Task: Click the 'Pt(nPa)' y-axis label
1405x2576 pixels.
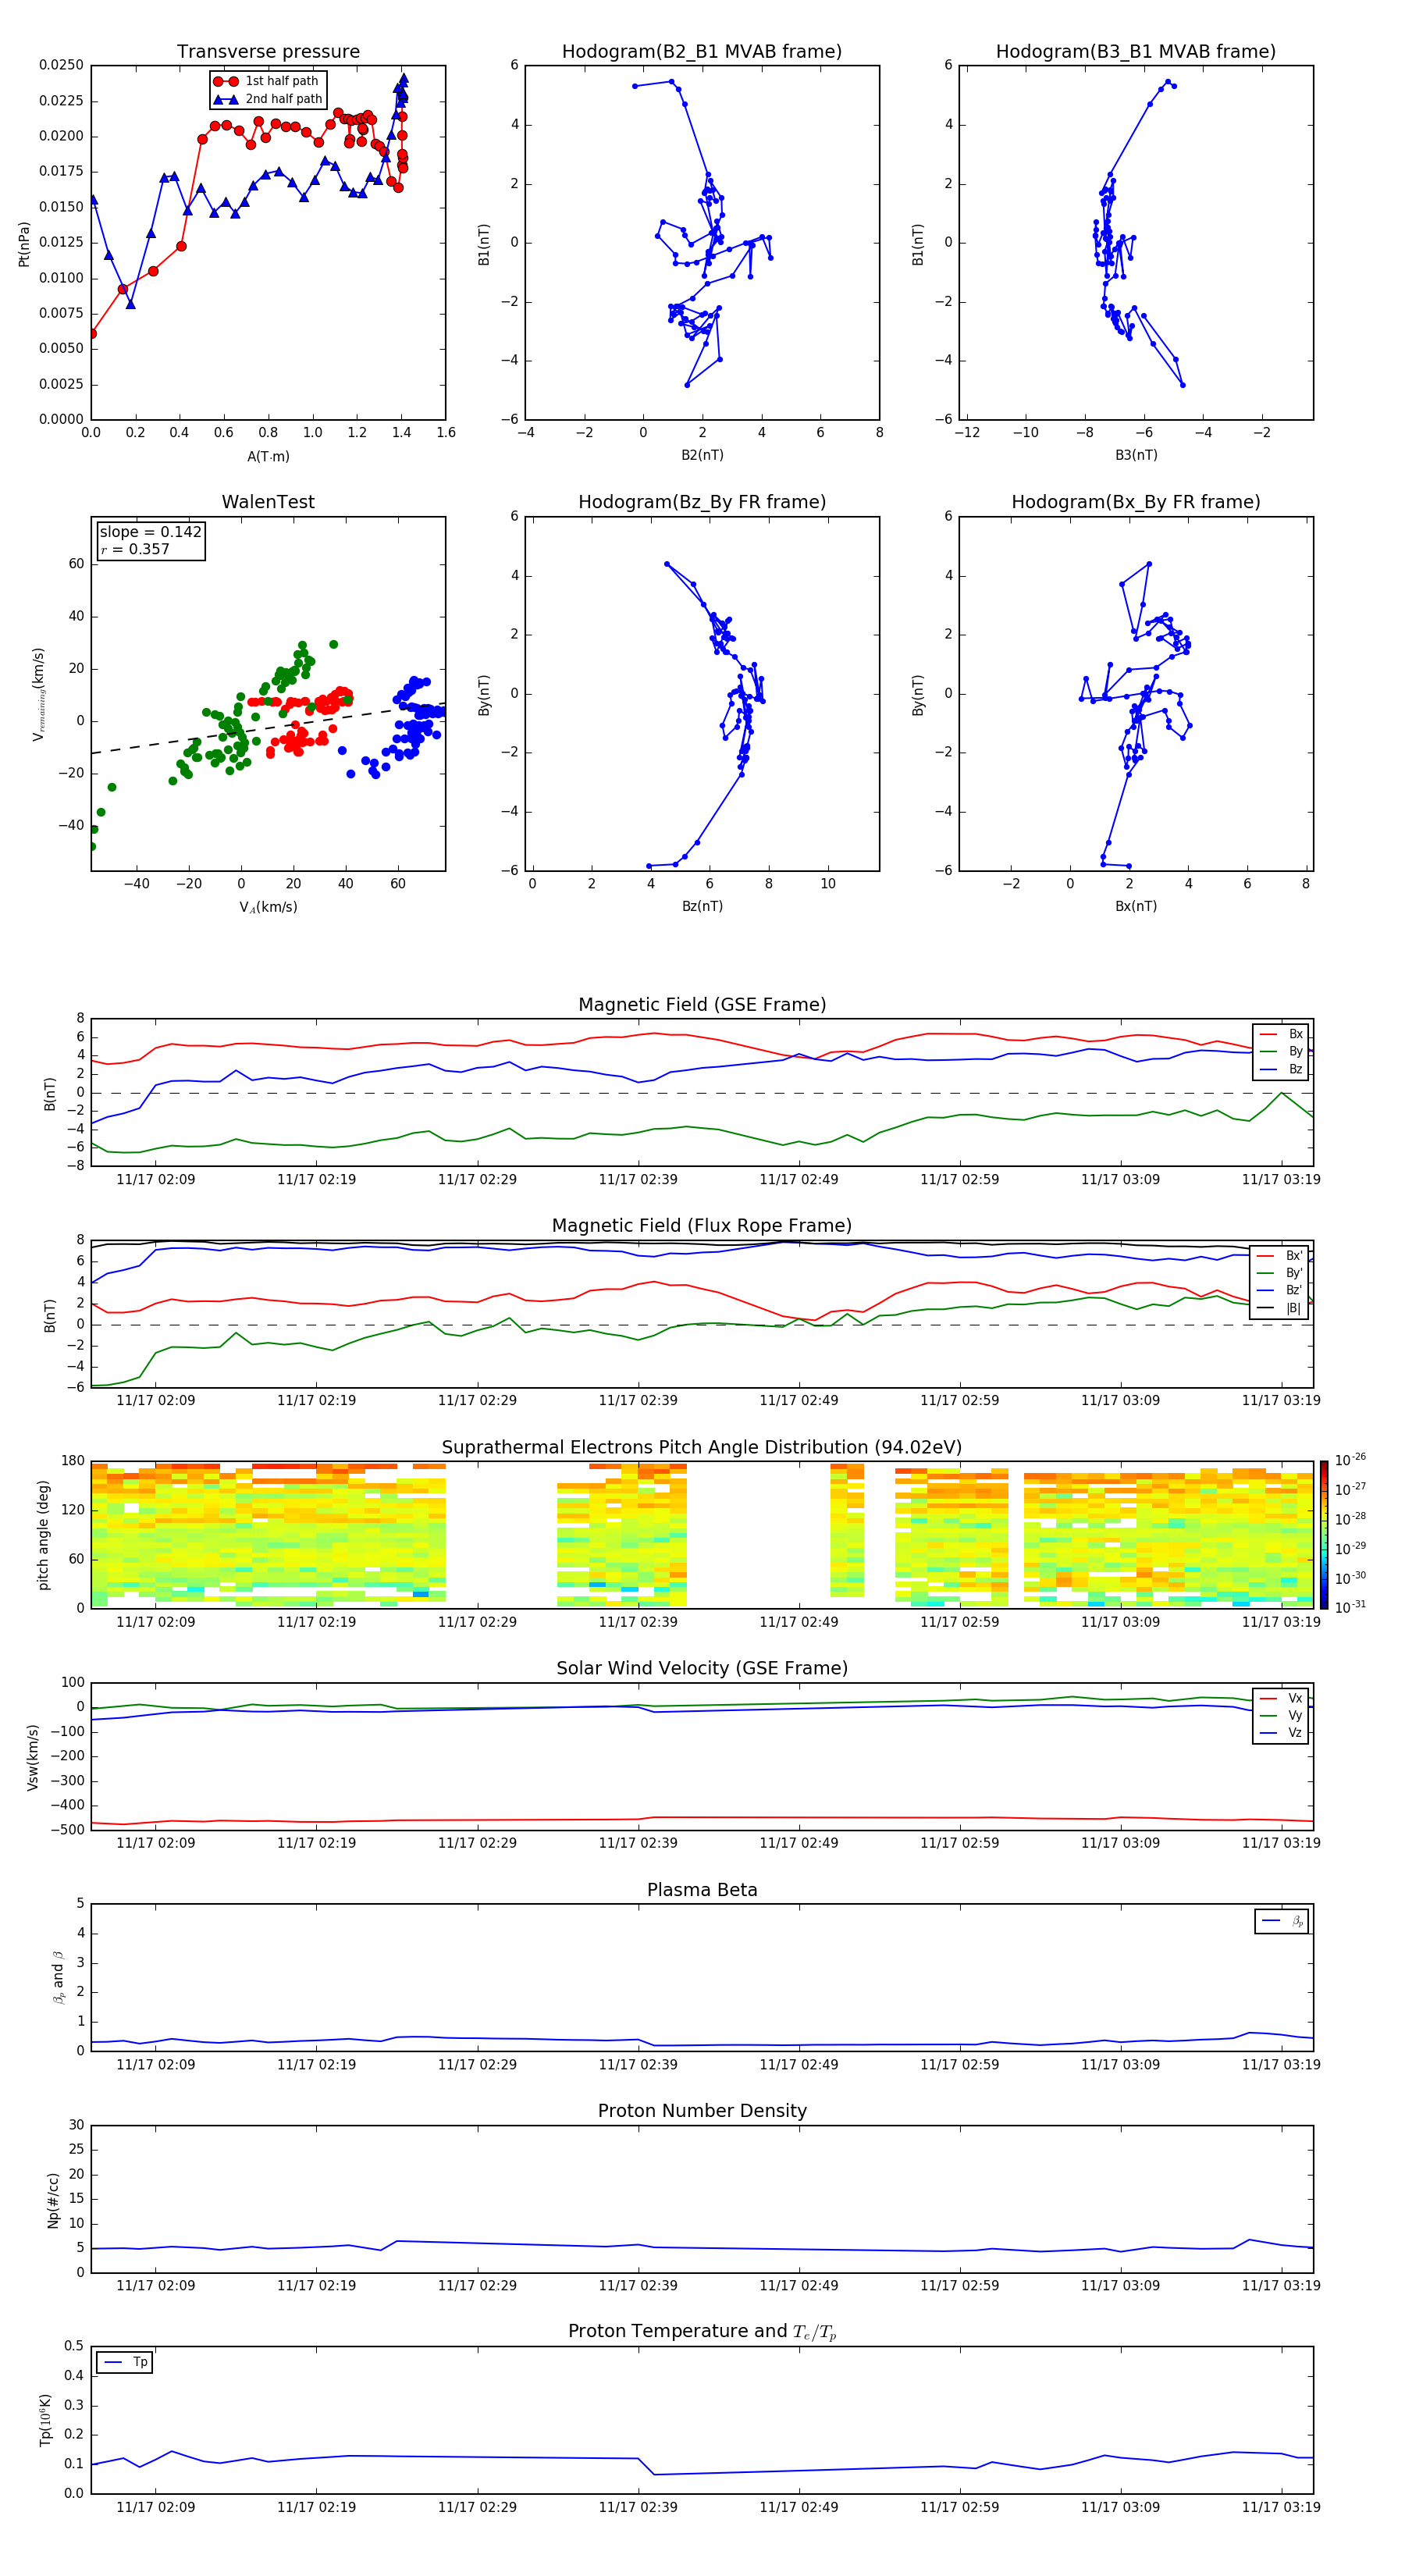Action: [x=24, y=243]
